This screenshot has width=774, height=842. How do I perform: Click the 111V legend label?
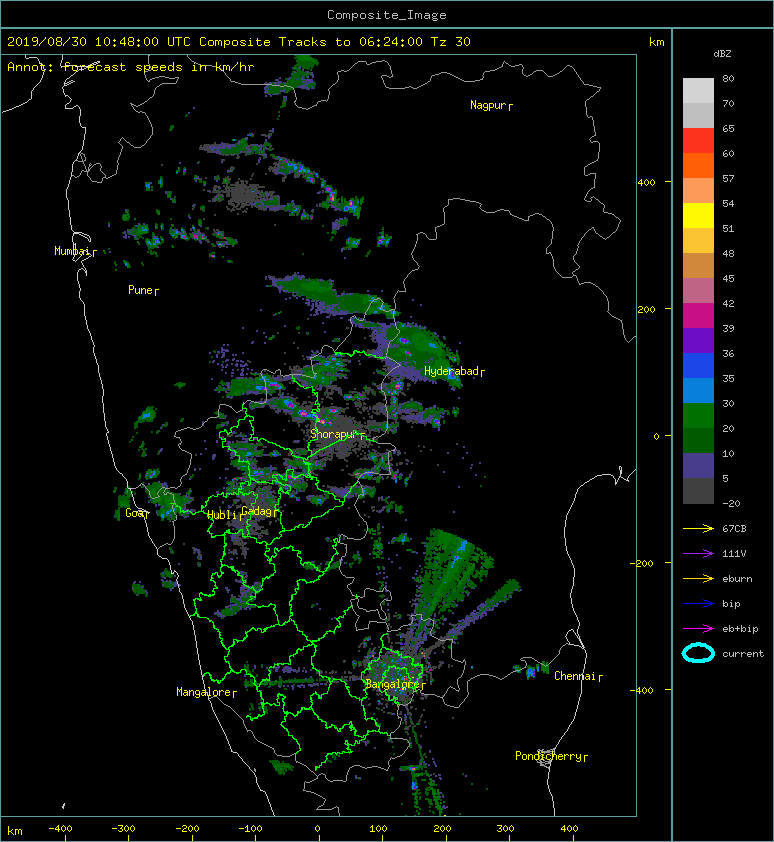[734, 554]
